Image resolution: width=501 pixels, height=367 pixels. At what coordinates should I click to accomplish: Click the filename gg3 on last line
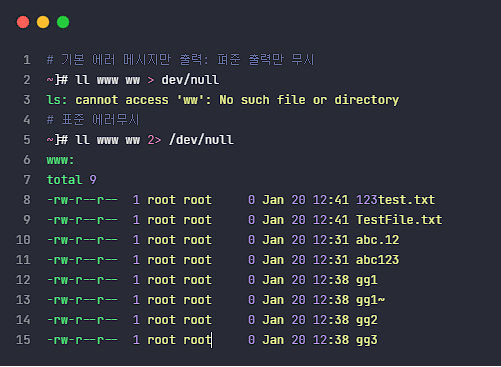(367, 340)
